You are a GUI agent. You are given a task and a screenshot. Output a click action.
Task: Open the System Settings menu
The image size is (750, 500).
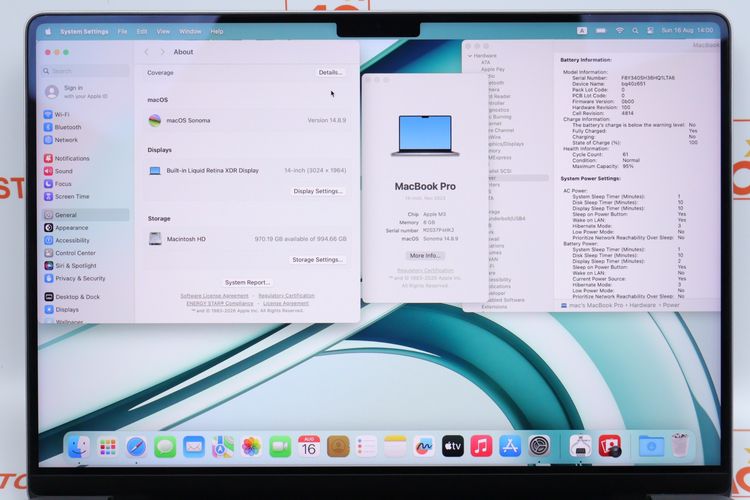pos(84,32)
